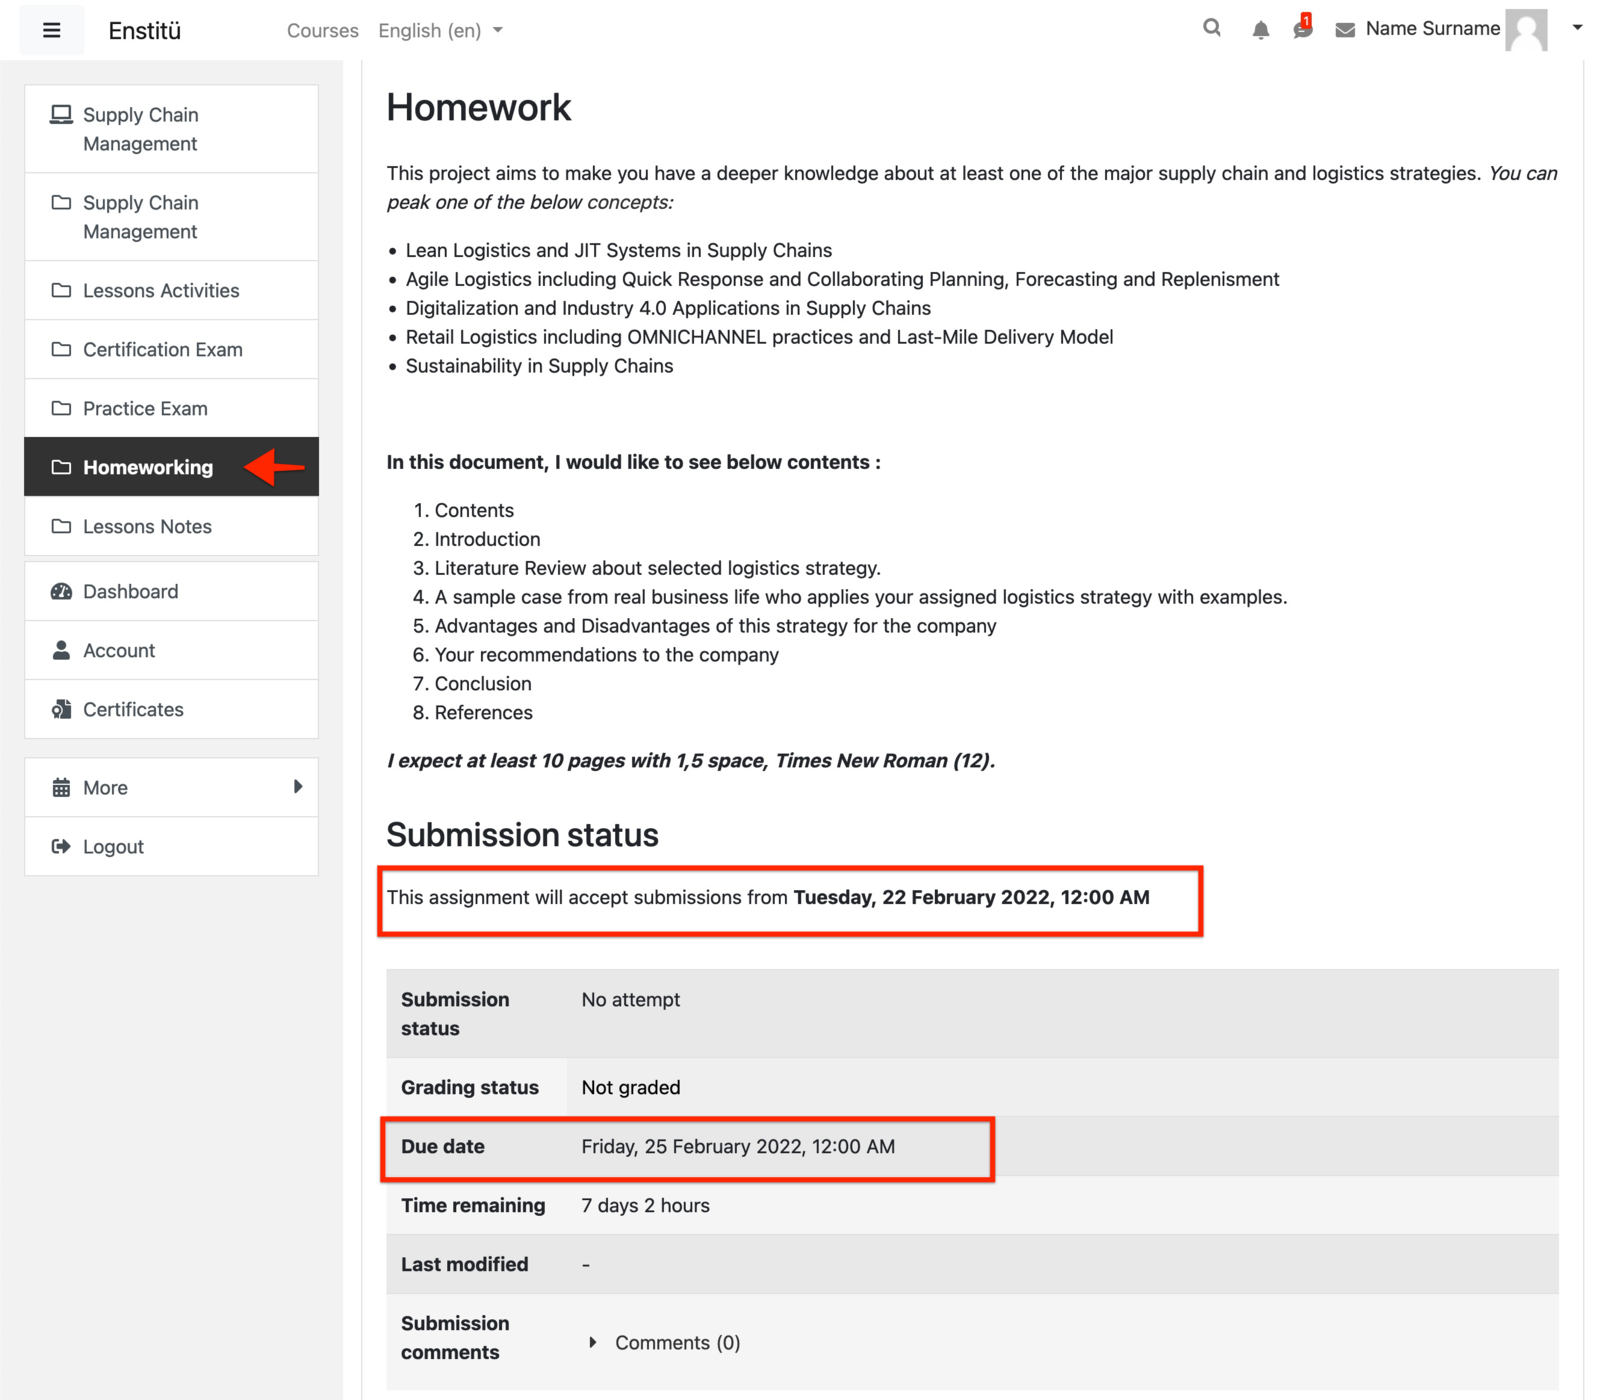Go to Certification Exam section
The image size is (1600, 1400).
pyautogui.click(x=162, y=349)
